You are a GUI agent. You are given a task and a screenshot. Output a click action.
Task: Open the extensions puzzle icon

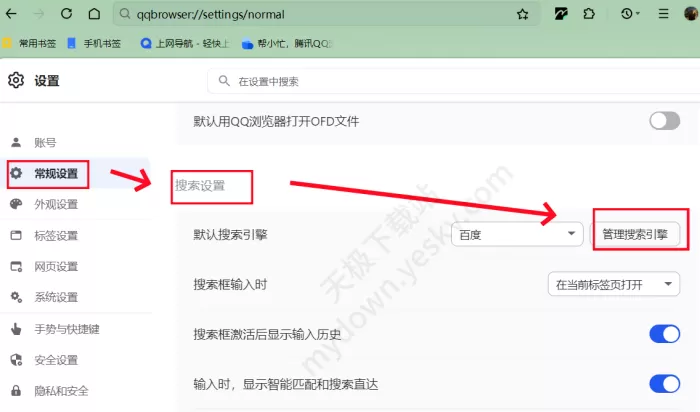pyautogui.click(x=589, y=14)
